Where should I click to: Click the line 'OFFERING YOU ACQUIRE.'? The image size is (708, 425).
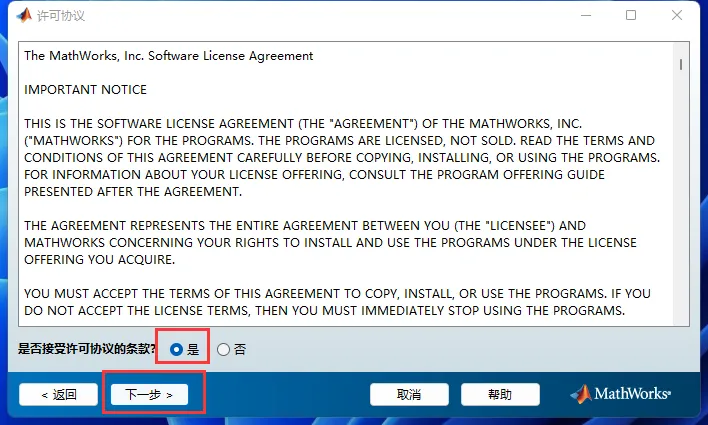[99, 259]
